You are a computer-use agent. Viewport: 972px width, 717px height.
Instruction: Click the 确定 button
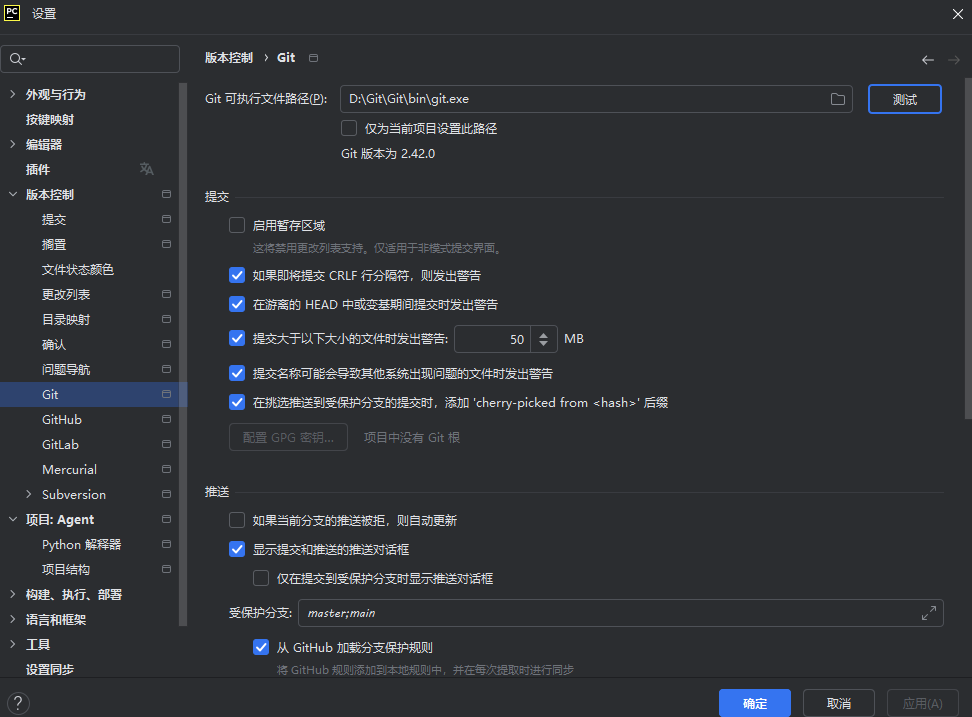click(754, 703)
